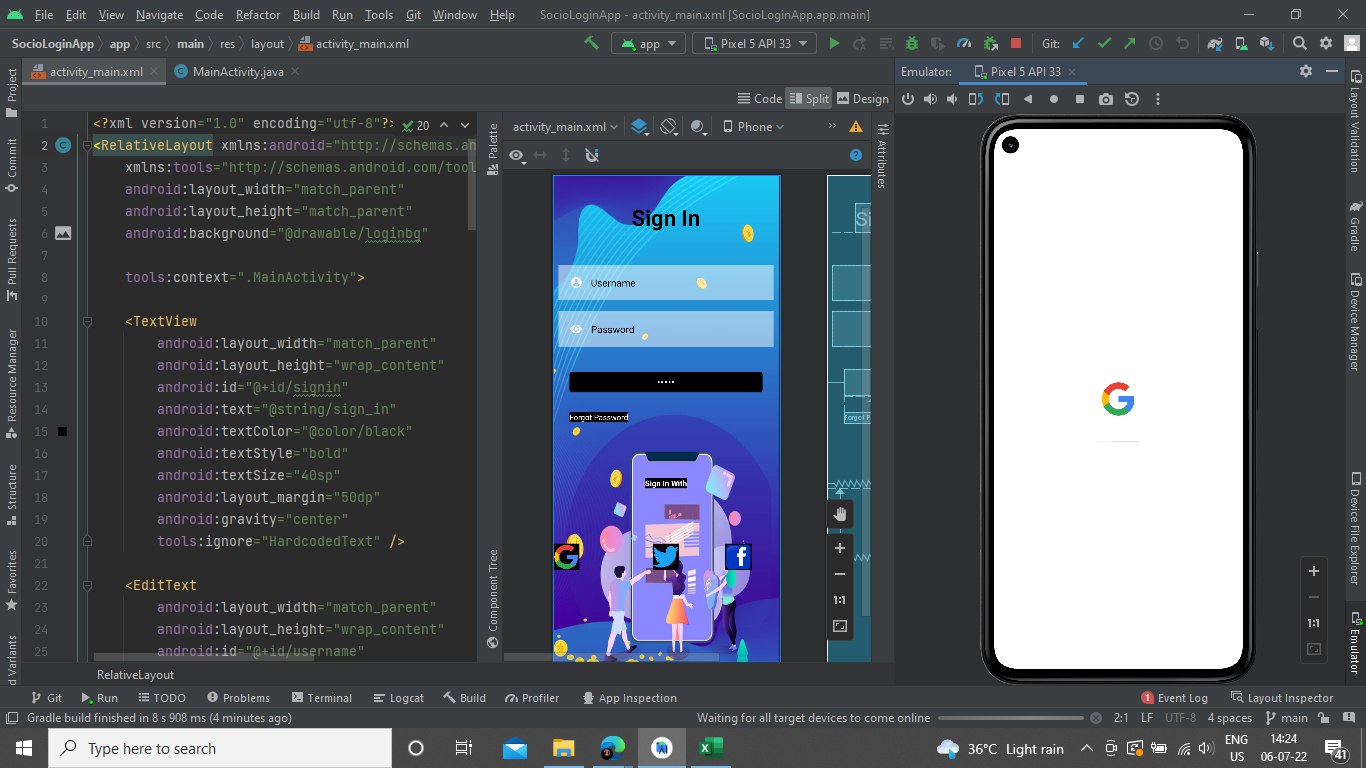Viewport: 1366px width, 768px height.
Task: Open the activity_main.xml layout file dropdown
Action: (565, 127)
